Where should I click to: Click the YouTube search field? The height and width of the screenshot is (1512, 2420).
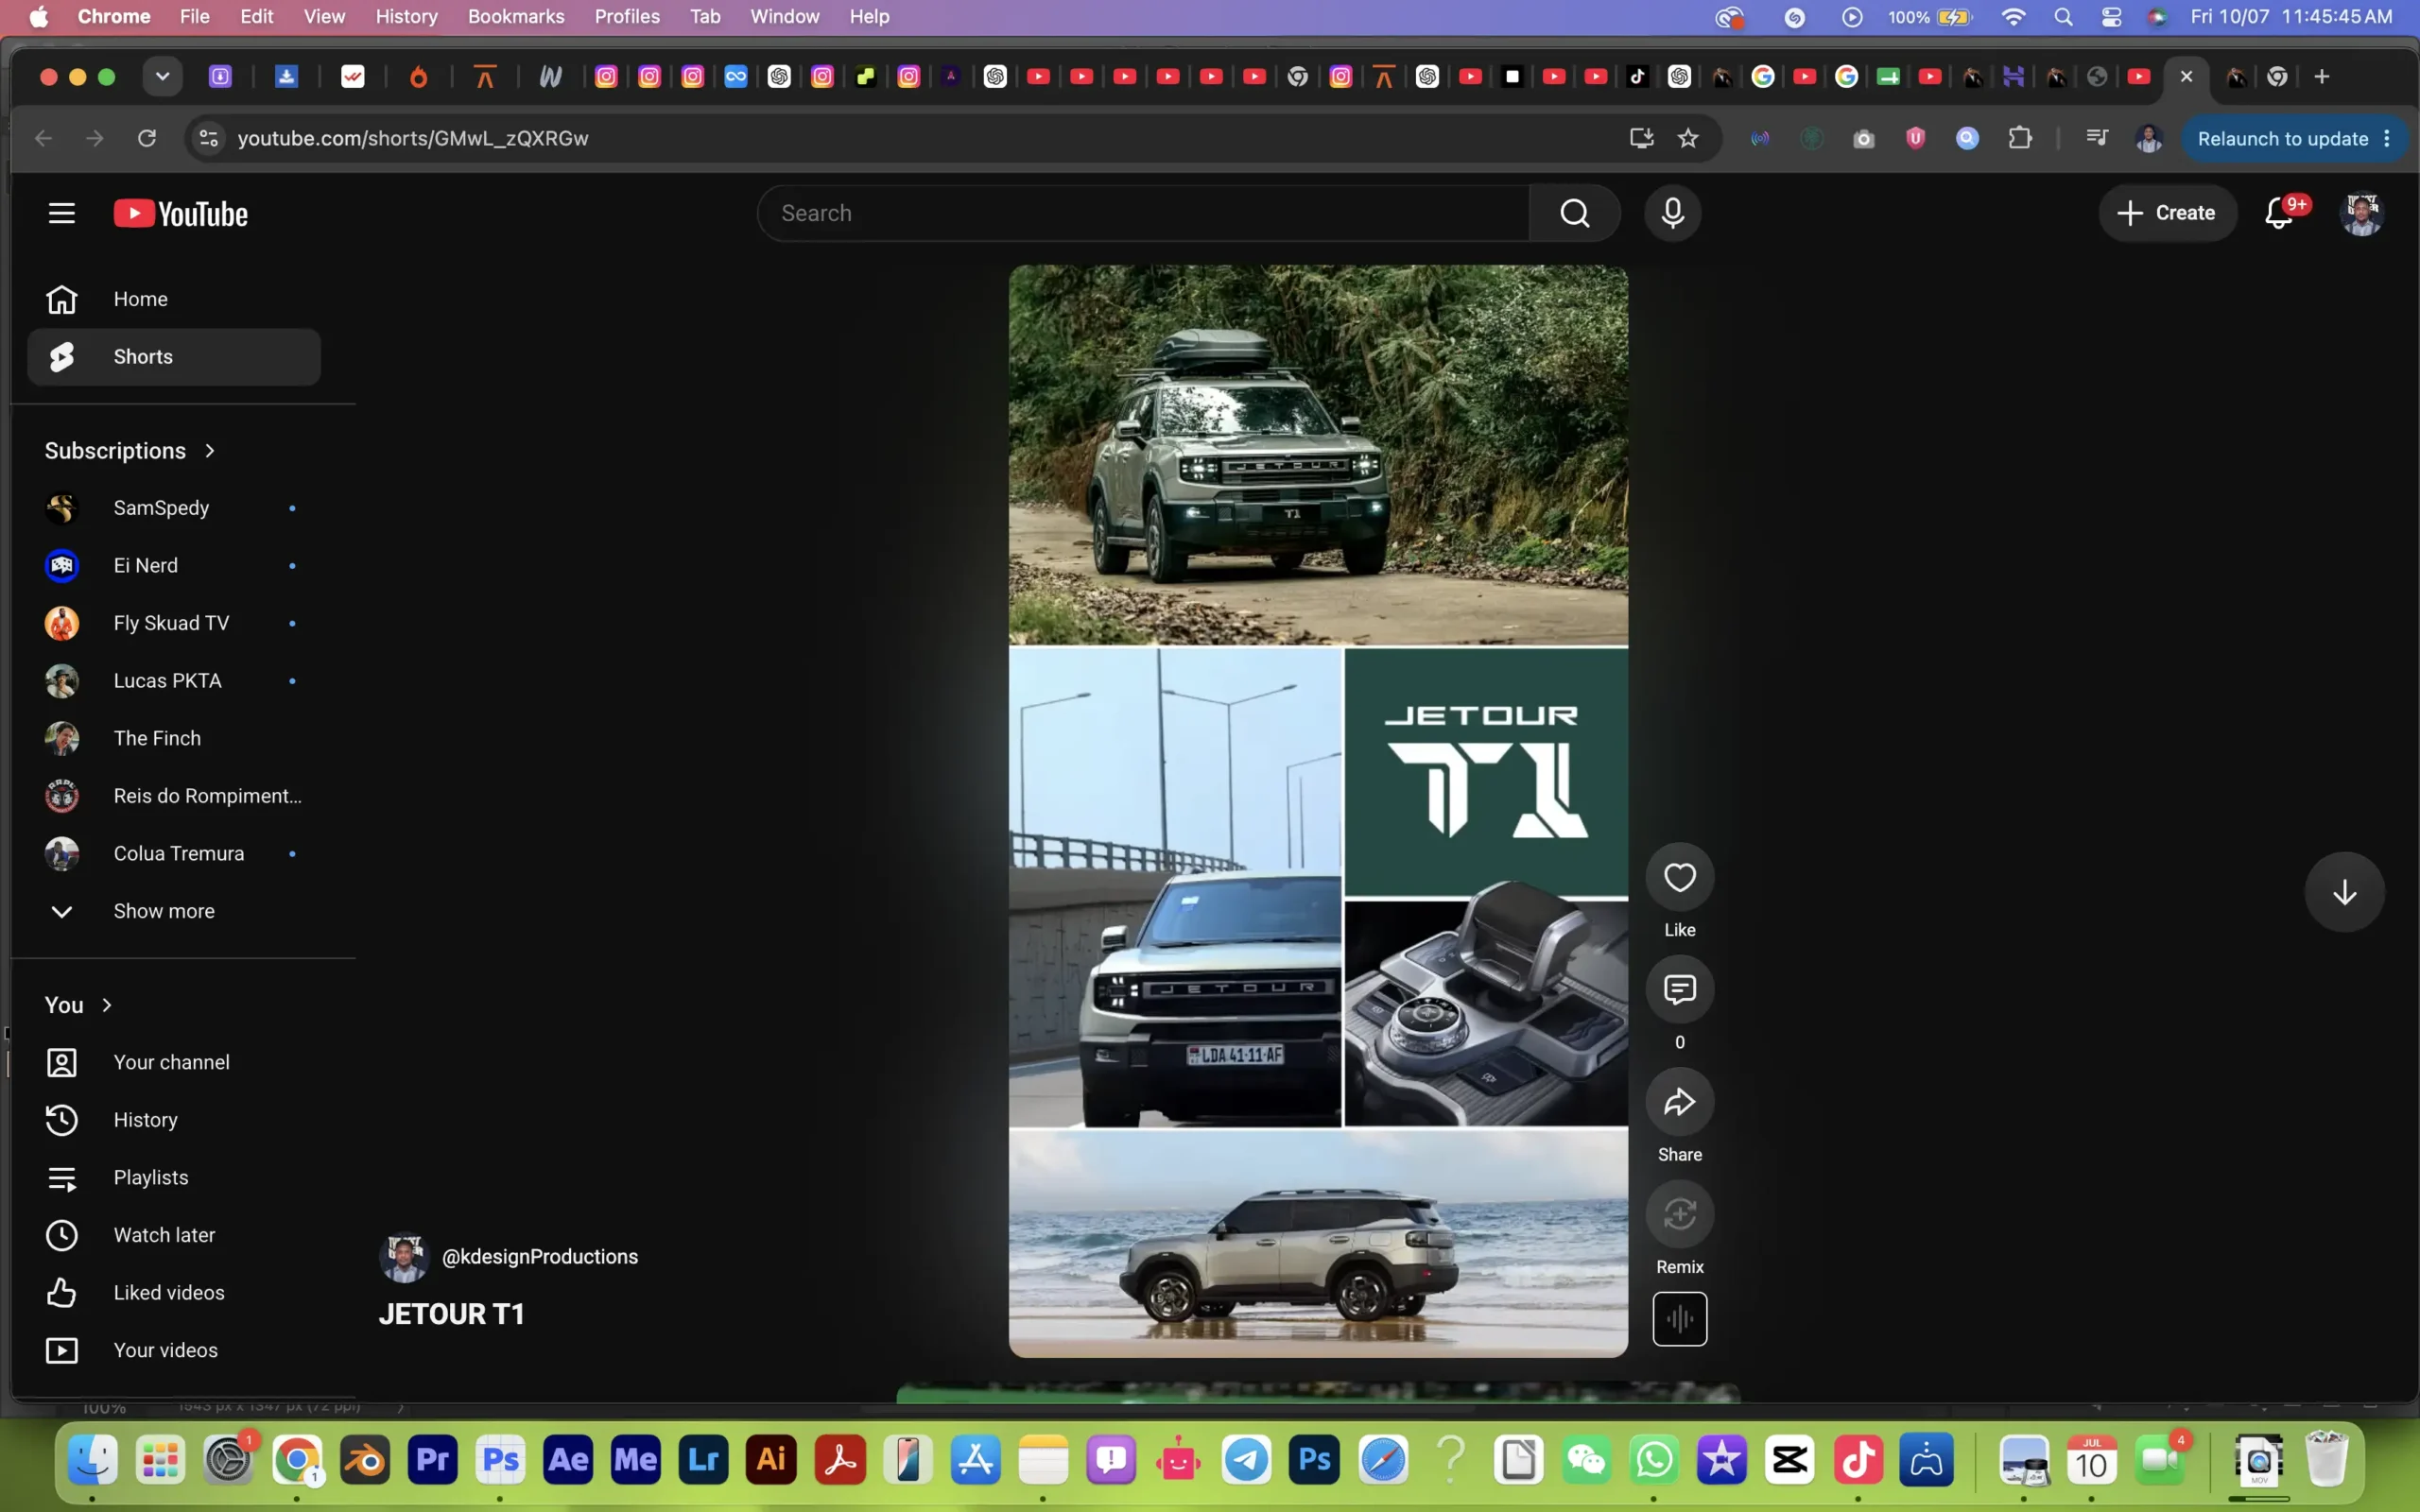1143,213
